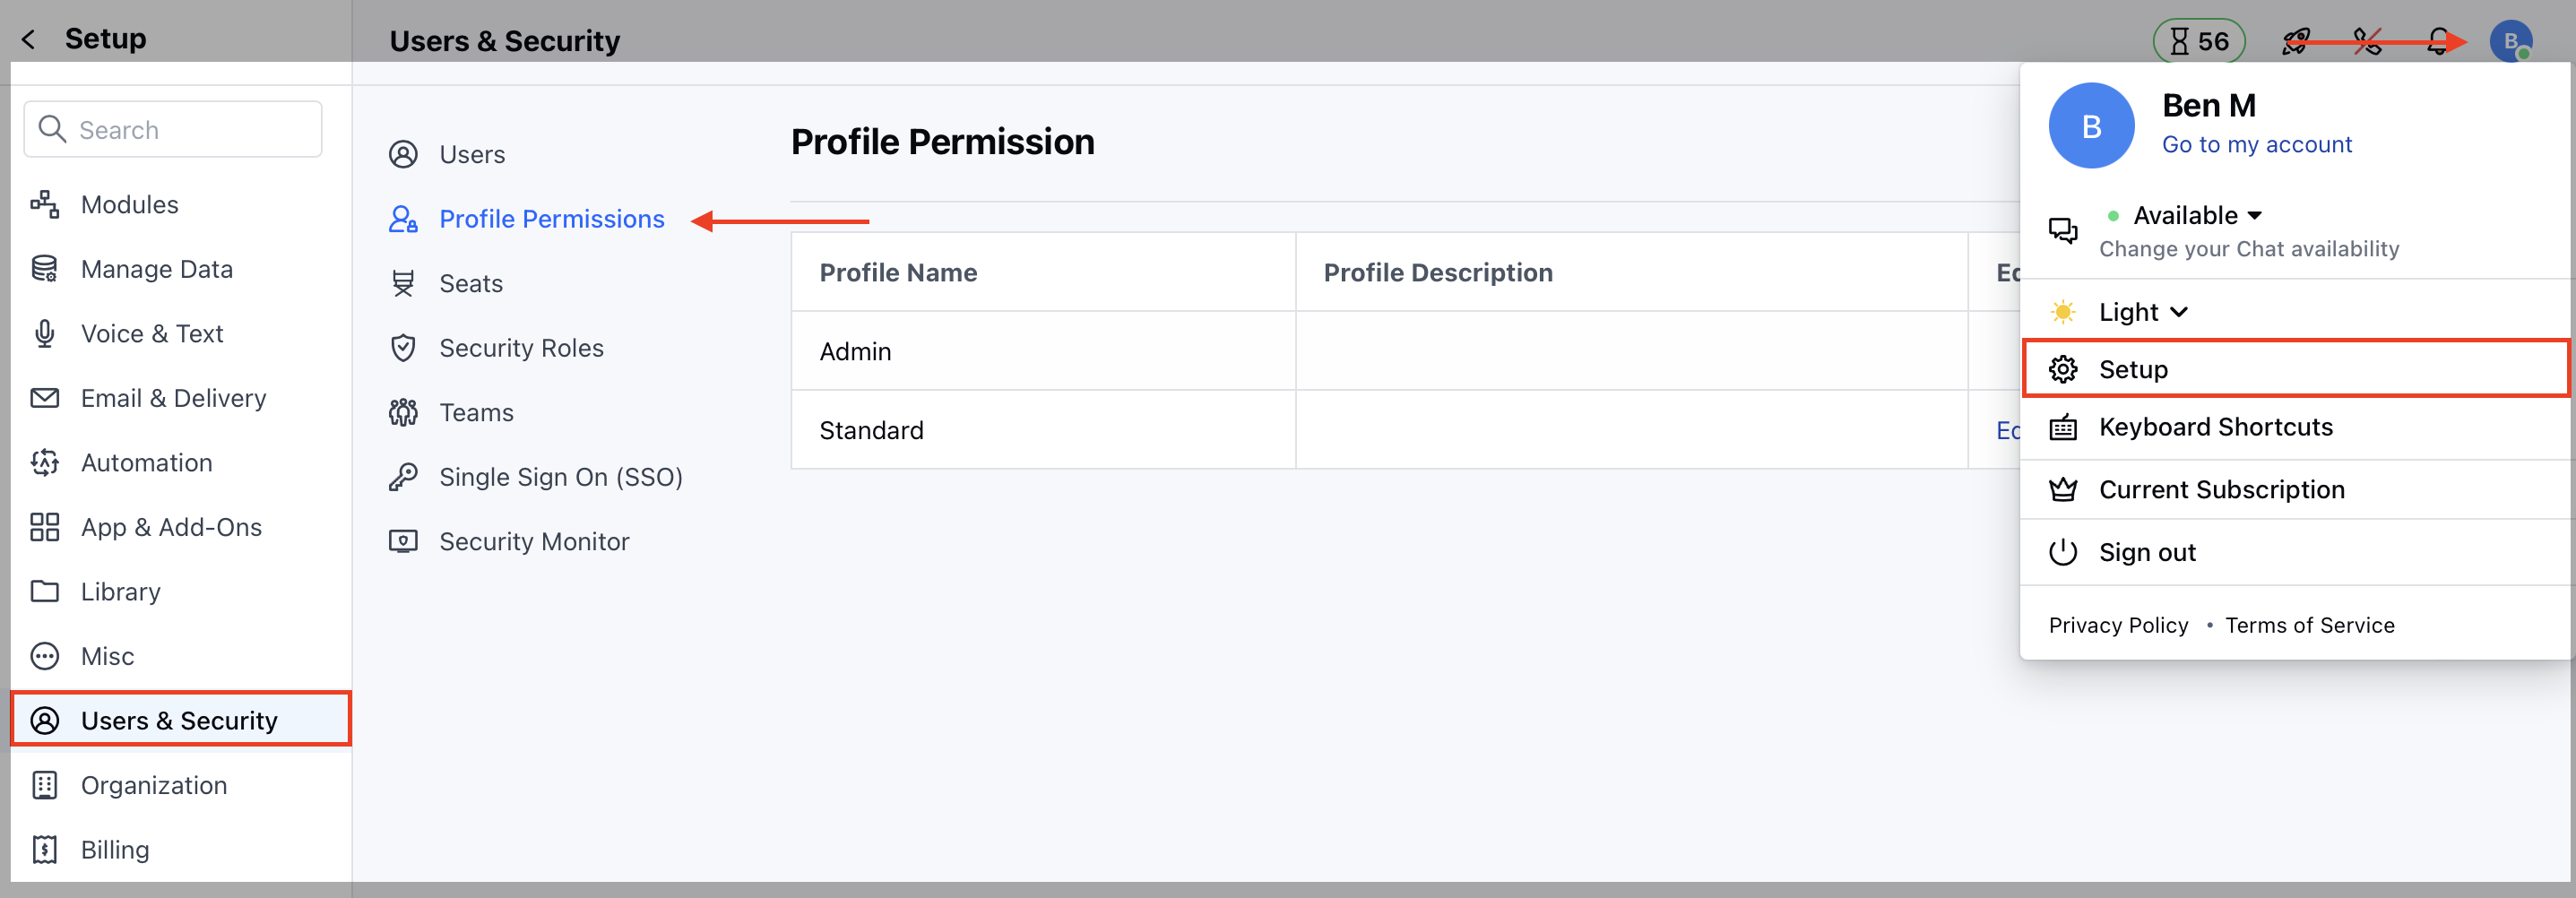Open the Light theme dropdown

point(2141,311)
